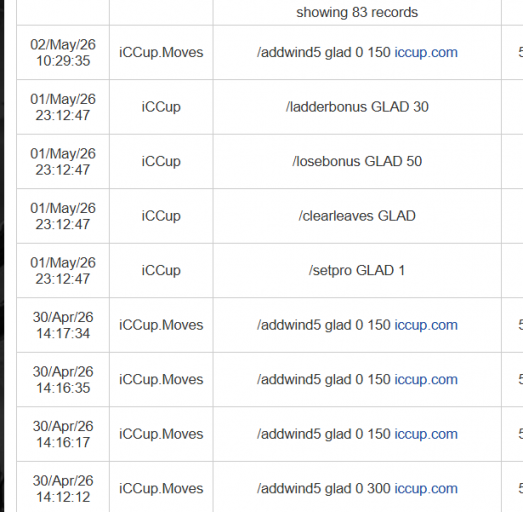Open iccup.com link in 02/May/26 10:29:35 row
Image resolution: width=523 pixels, height=512 pixels.
point(426,53)
